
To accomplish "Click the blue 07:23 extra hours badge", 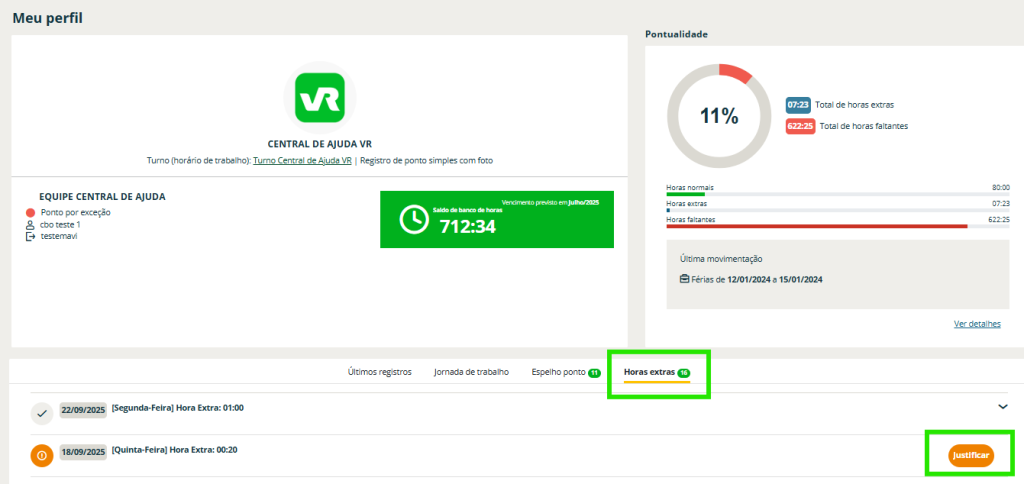I will pyautogui.click(x=798, y=104).
